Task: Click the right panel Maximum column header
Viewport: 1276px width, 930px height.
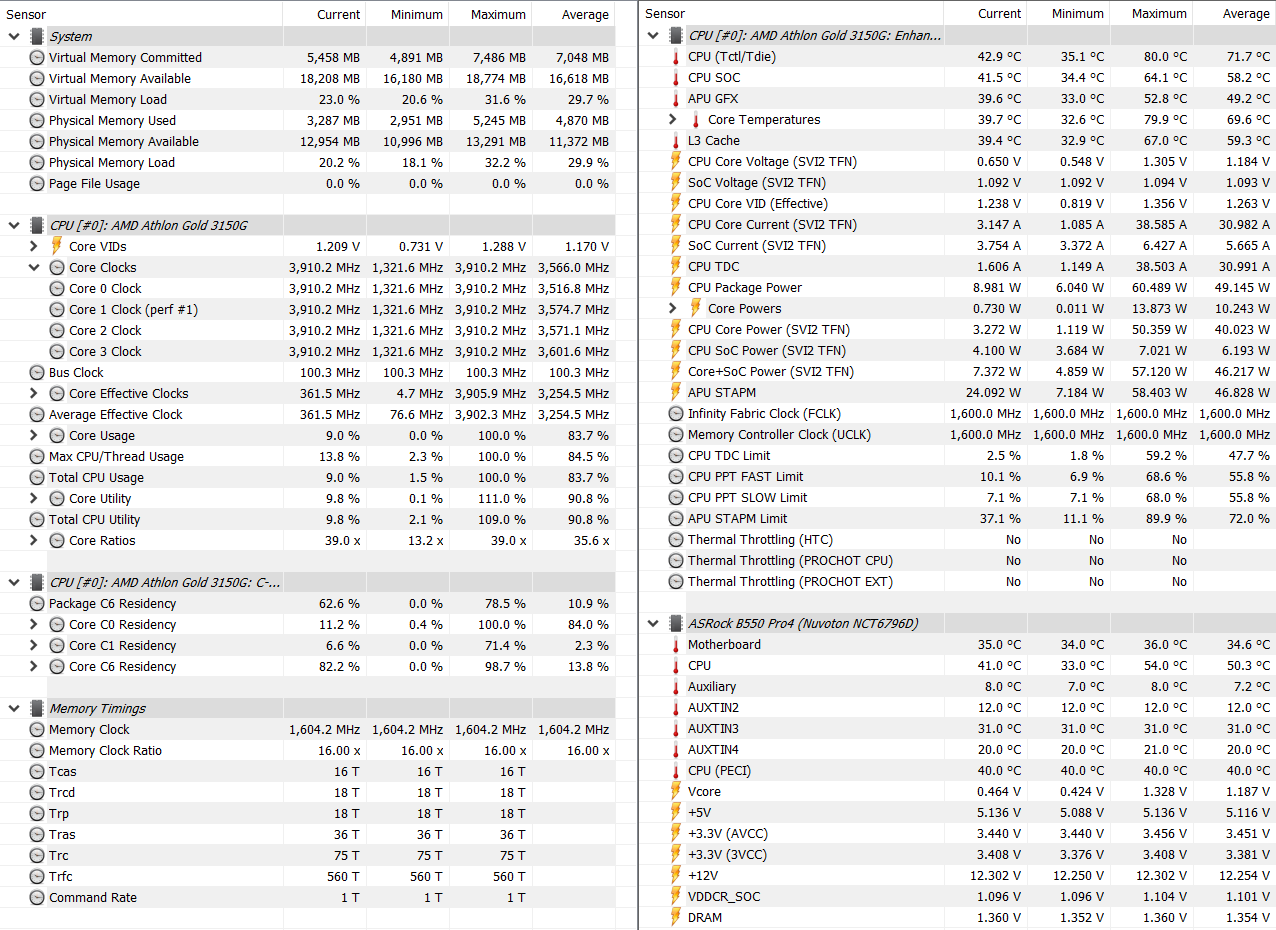Action: (1152, 14)
